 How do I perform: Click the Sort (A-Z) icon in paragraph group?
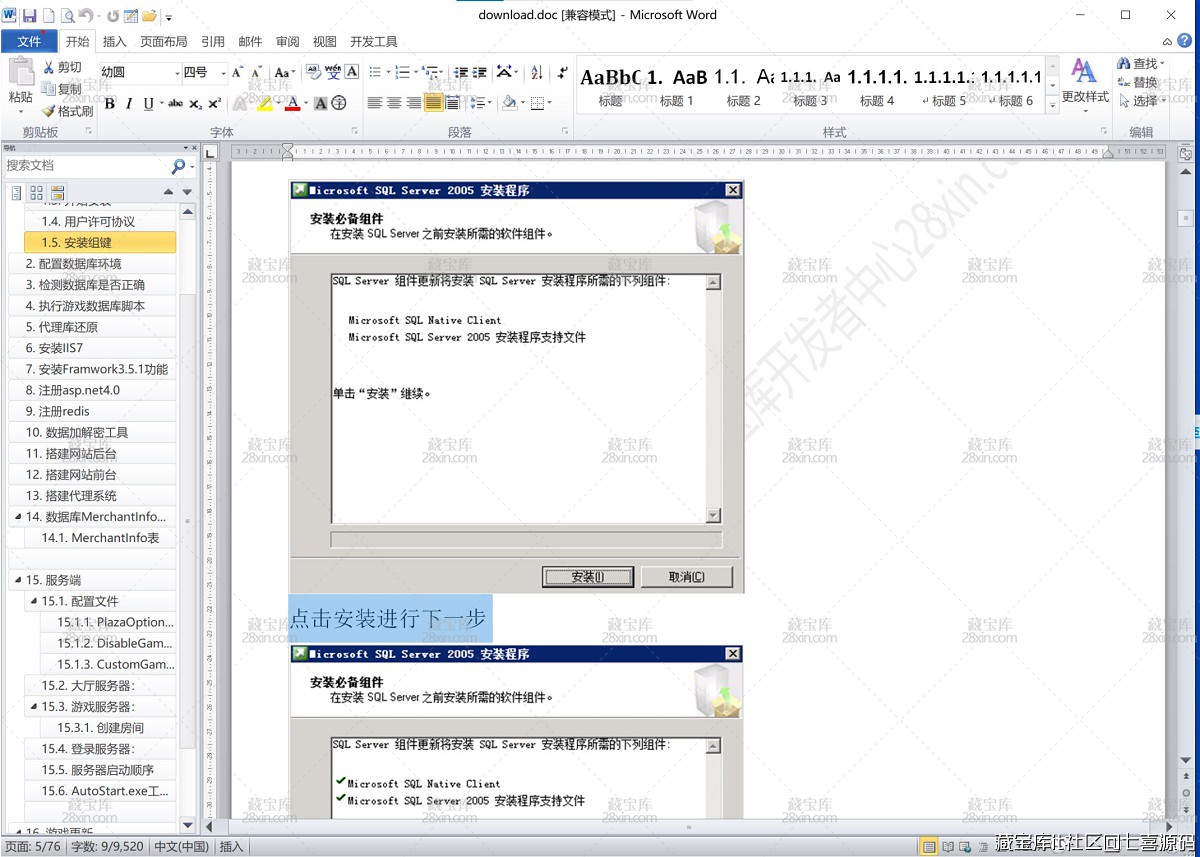(x=537, y=72)
